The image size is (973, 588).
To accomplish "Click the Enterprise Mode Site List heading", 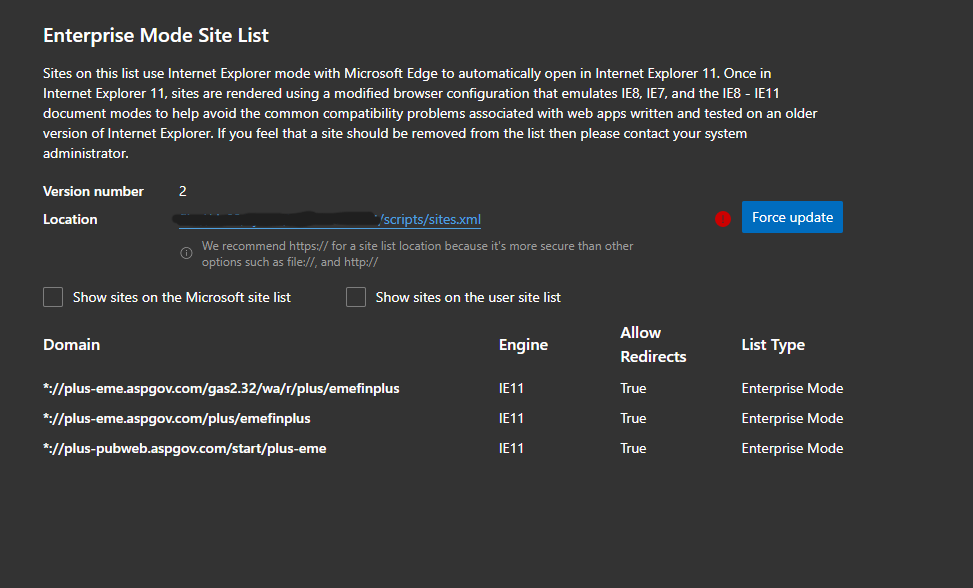I will (156, 35).
